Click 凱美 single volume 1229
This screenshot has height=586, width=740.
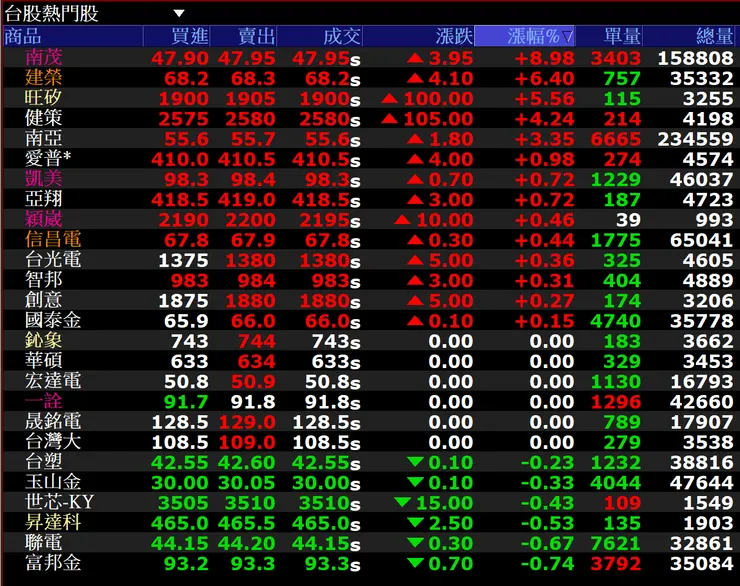tap(616, 180)
